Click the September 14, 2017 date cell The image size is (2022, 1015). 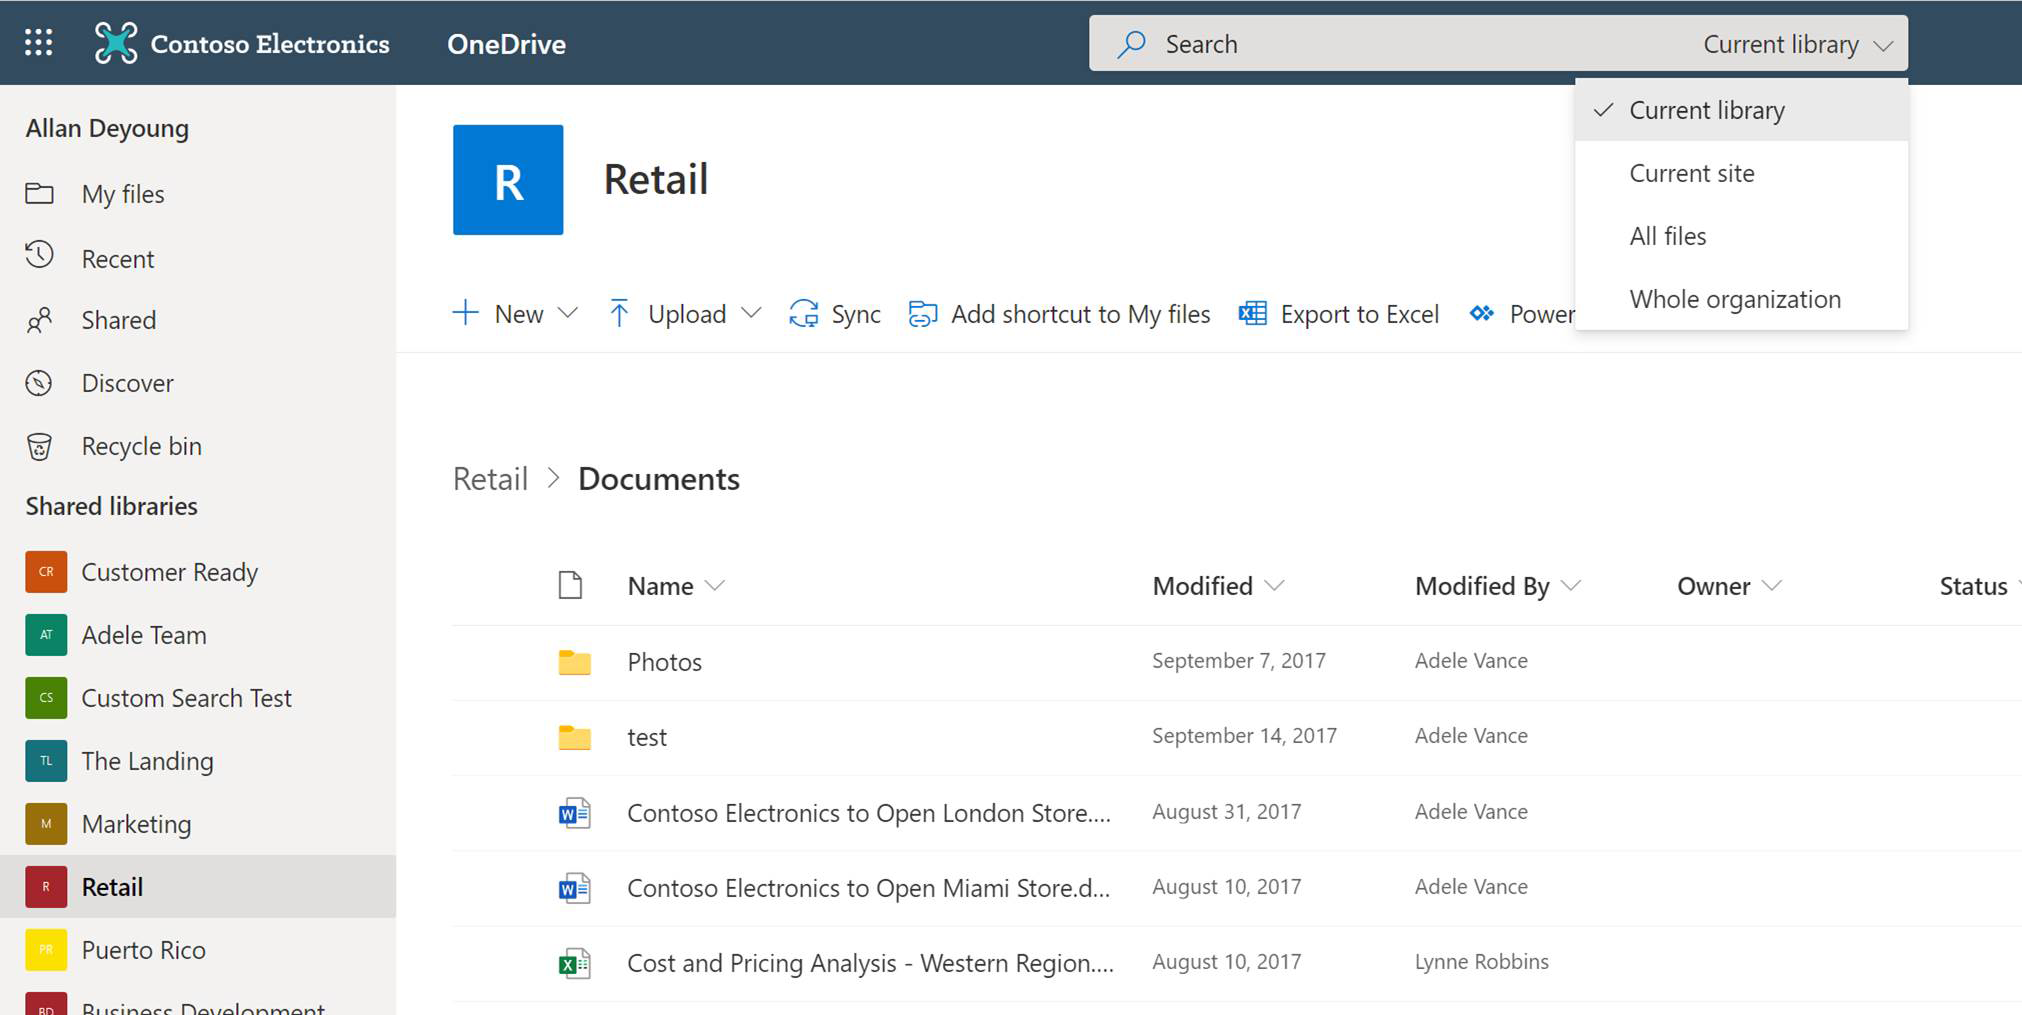[1244, 735]
